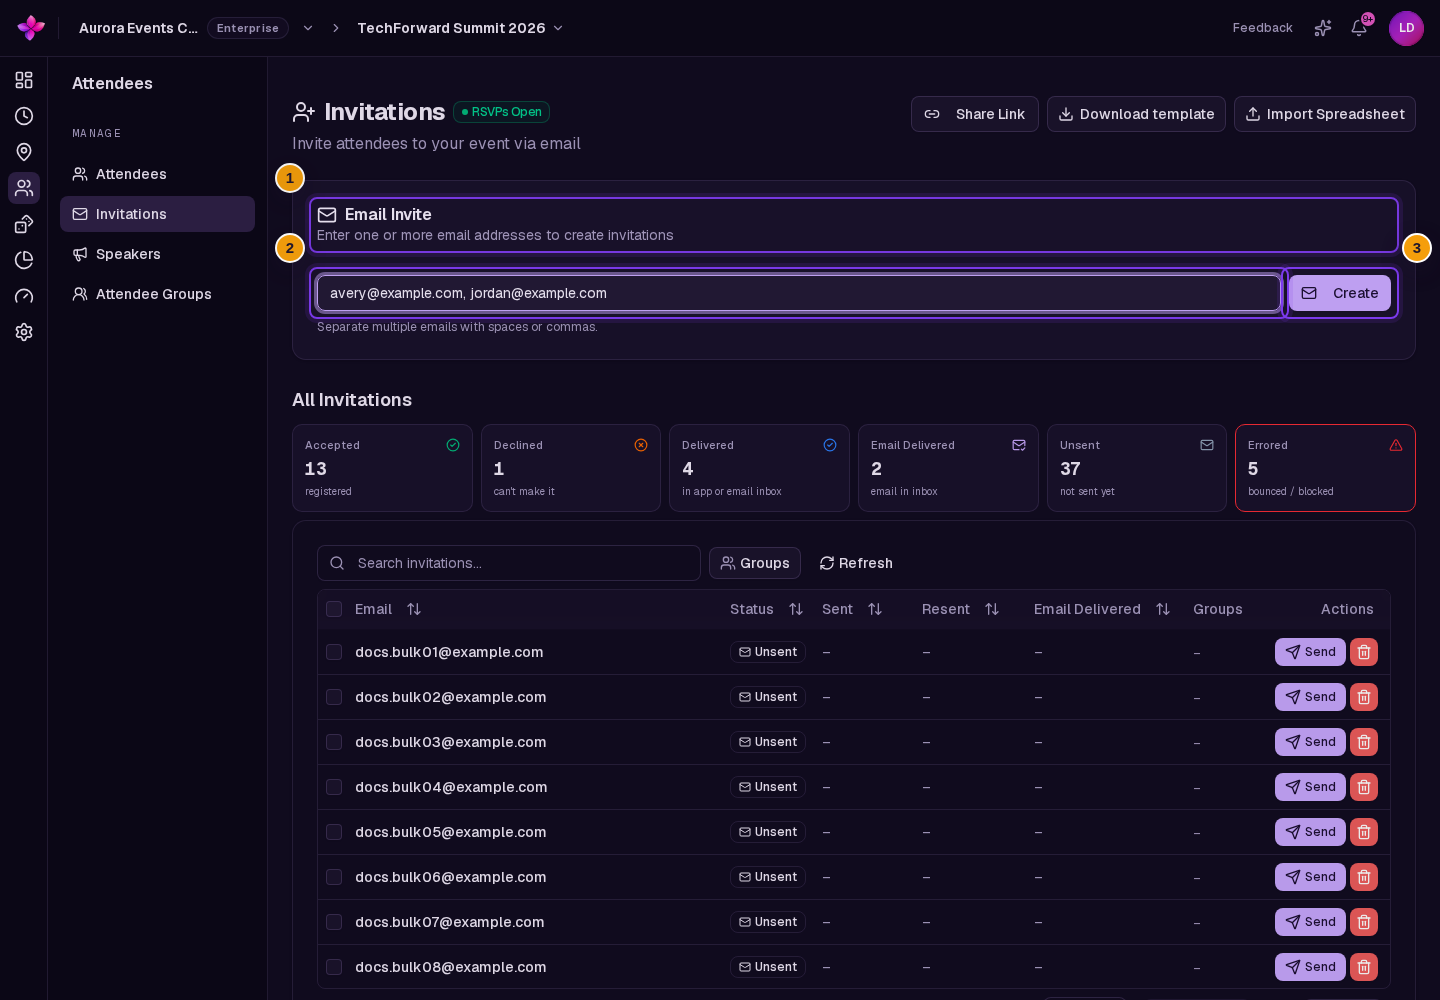Go to Attendees in the Manage menu

157,174
